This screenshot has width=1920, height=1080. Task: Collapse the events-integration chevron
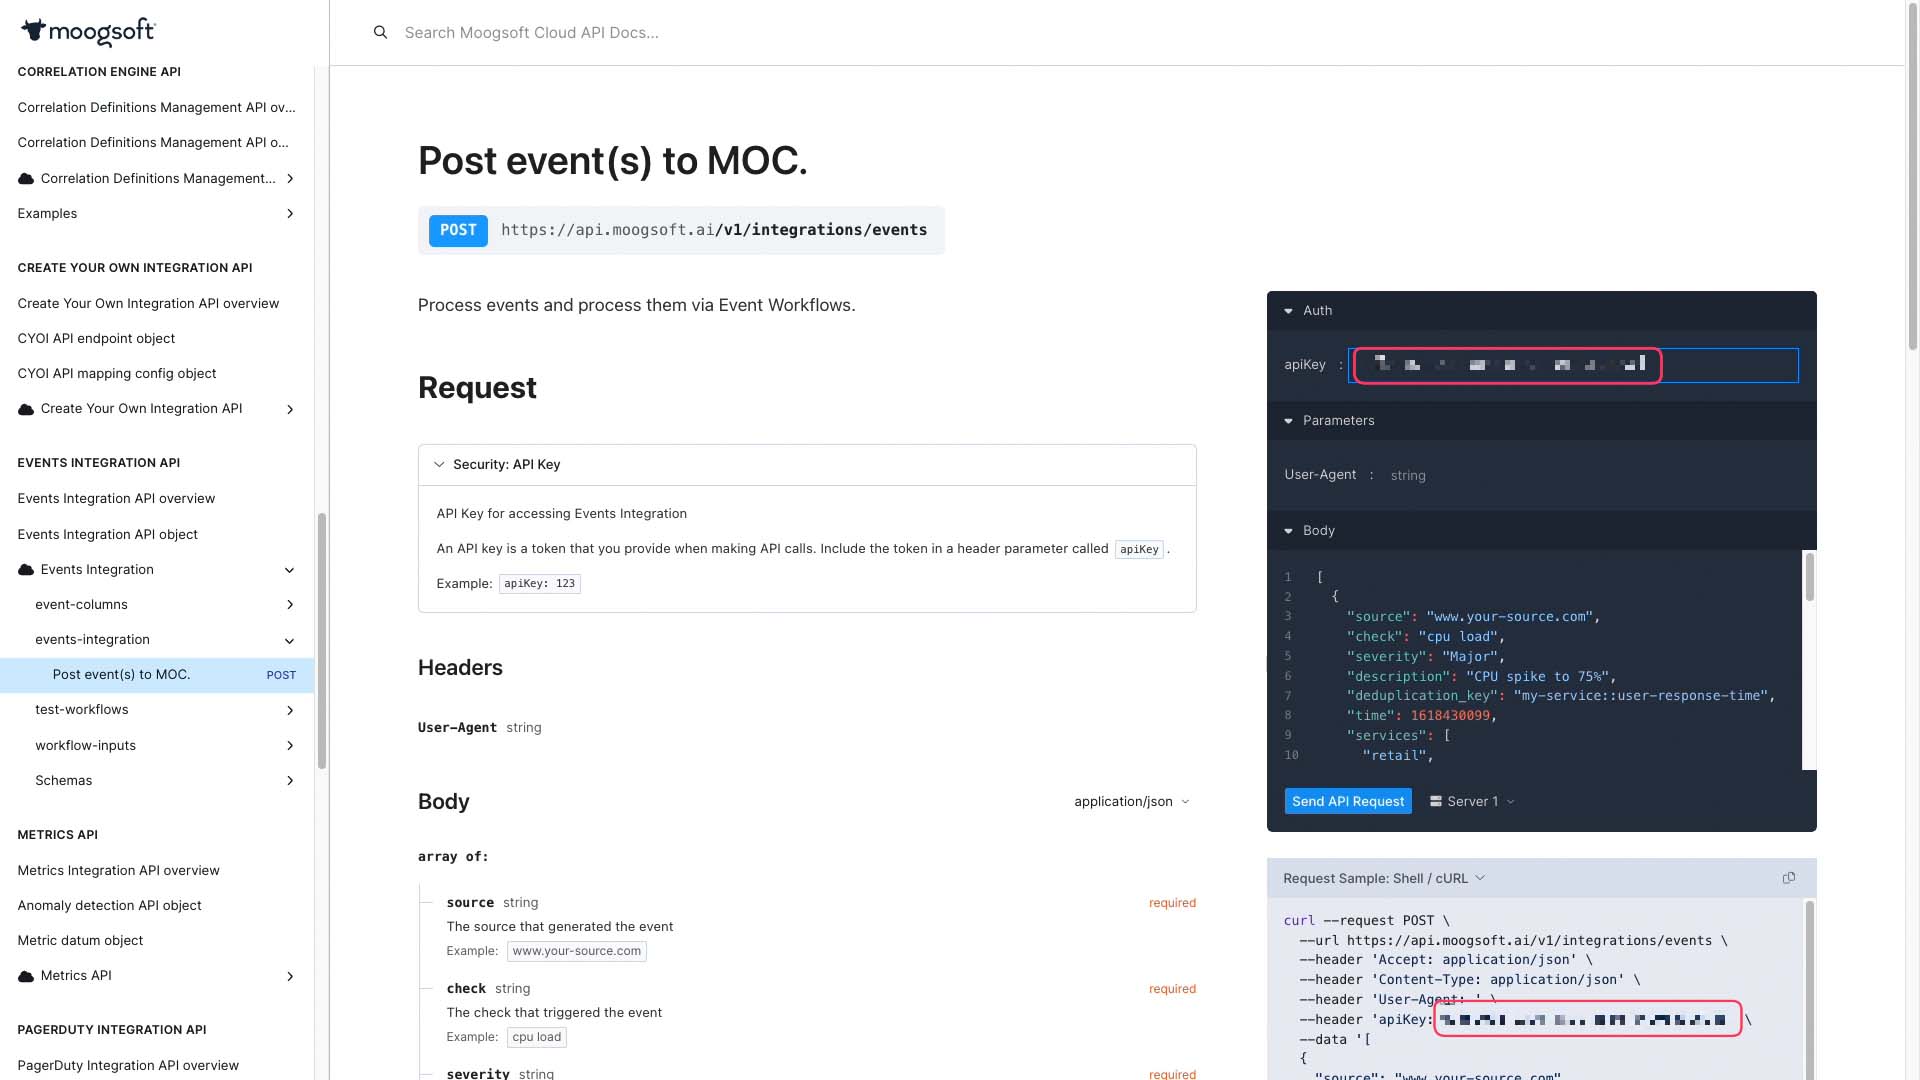(290, 641)
